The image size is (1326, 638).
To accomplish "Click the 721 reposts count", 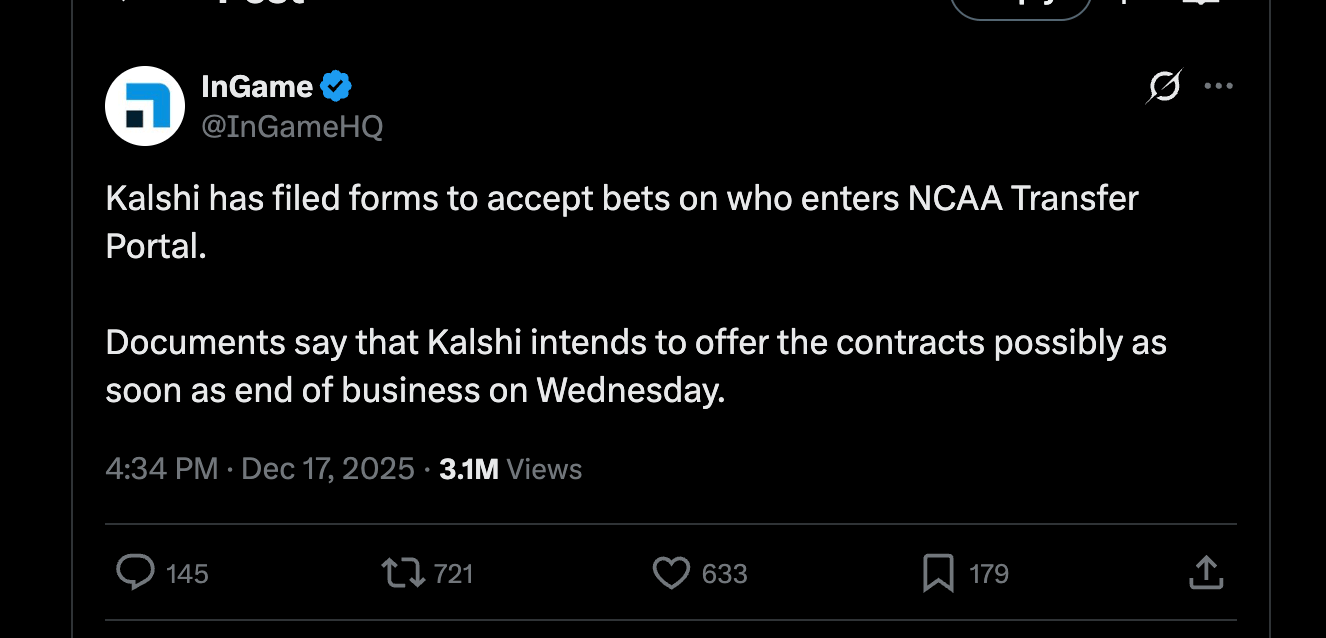I will pos(454,574).
